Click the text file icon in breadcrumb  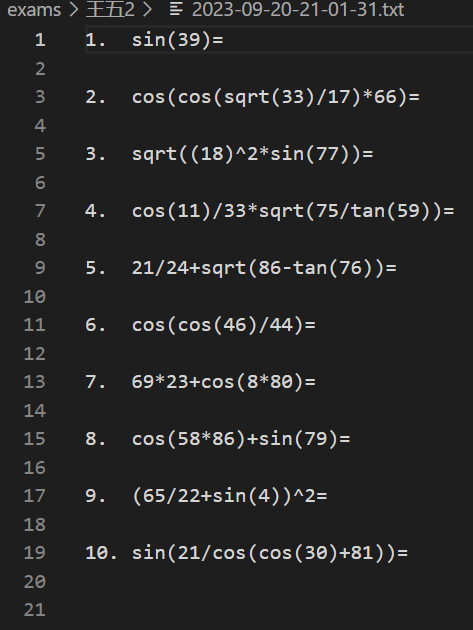tap(176, 9)
